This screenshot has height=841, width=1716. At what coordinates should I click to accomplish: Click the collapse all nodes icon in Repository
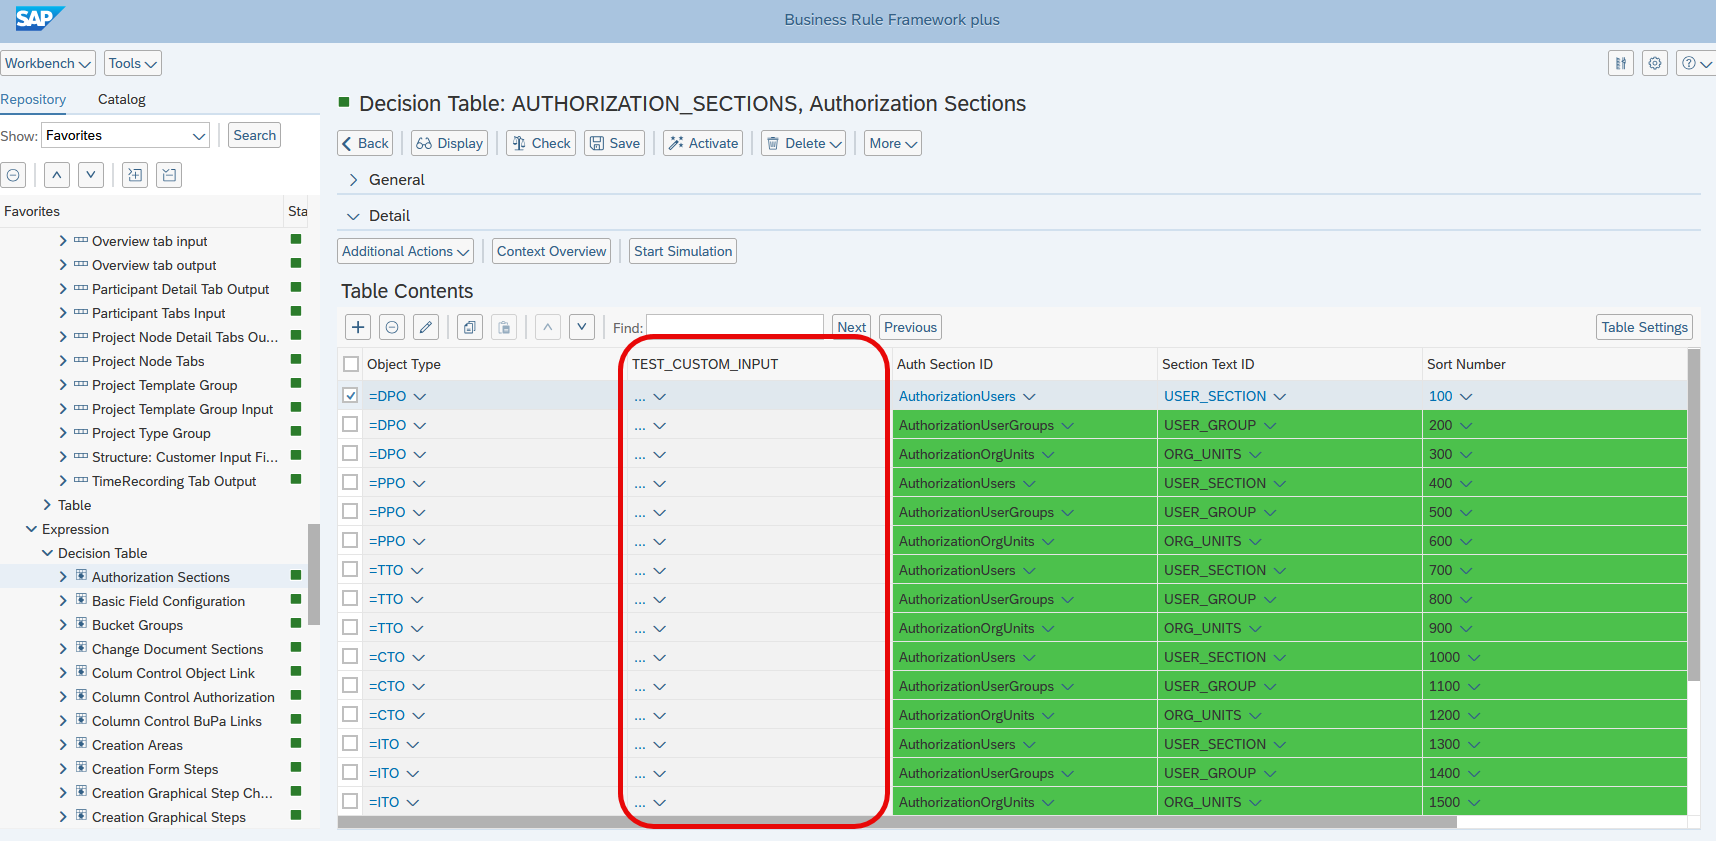coord(170,175)
